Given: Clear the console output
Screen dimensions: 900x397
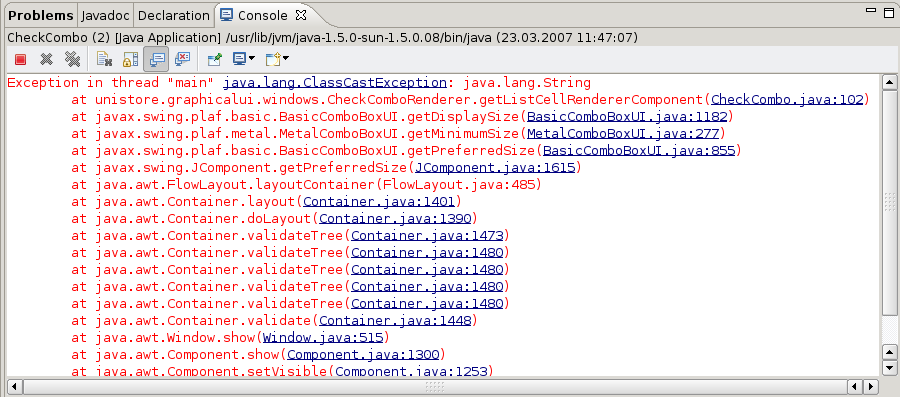Looking at the screenshot, I should (x=104, y=59).
